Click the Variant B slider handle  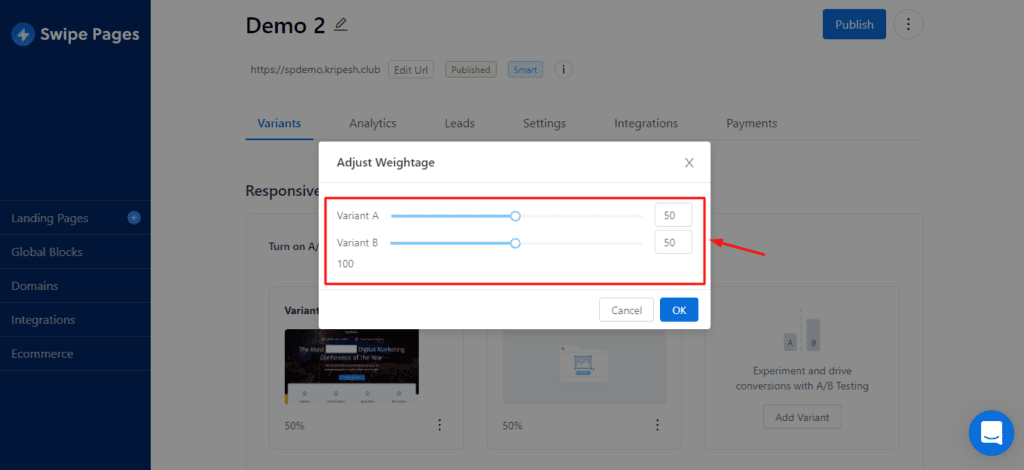515,242
